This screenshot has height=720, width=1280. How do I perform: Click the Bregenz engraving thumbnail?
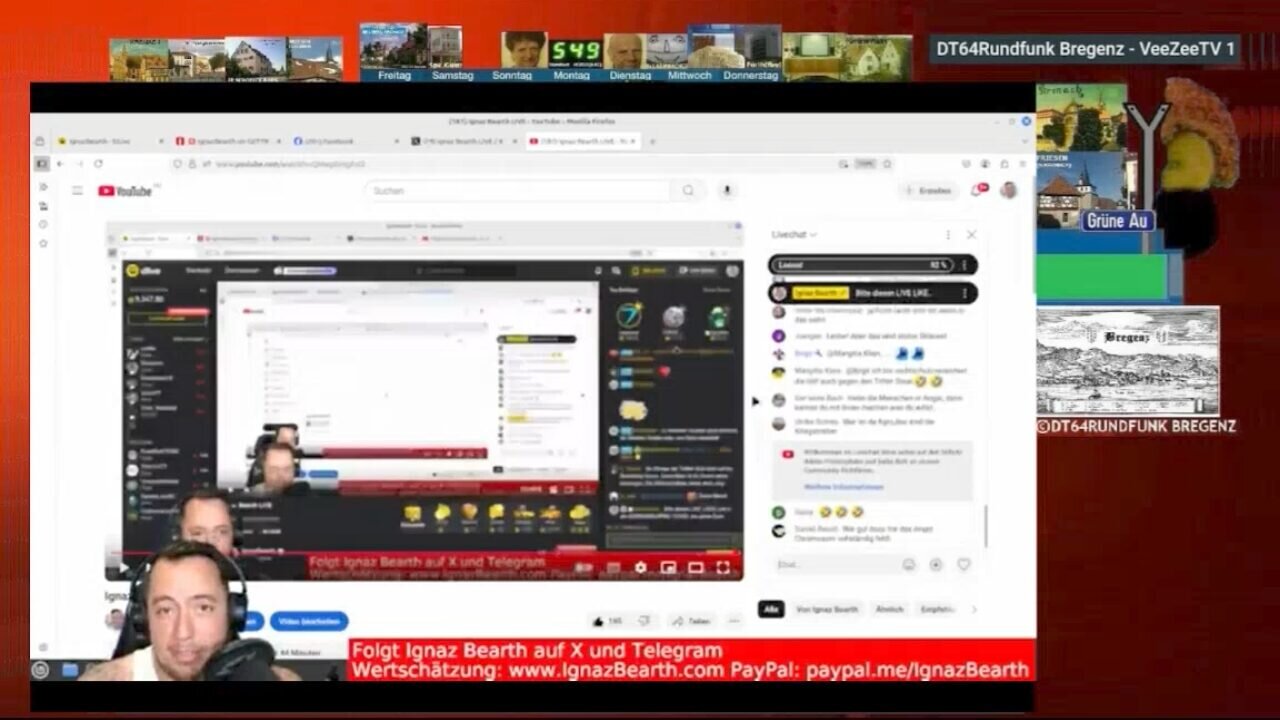pyautogui.click(x=1128, y=362)
